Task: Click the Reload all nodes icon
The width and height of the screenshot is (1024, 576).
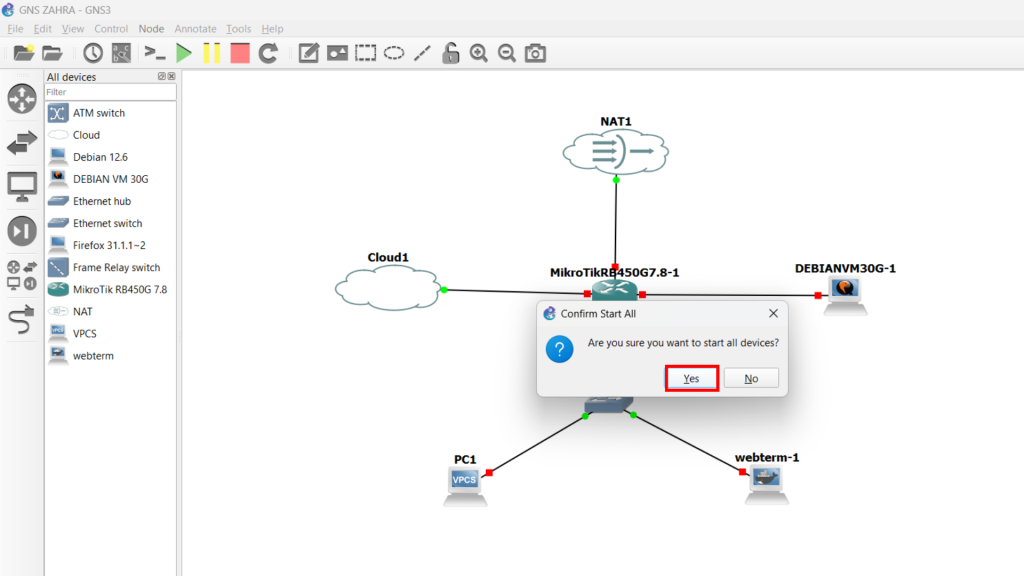Action: [268, 53]
